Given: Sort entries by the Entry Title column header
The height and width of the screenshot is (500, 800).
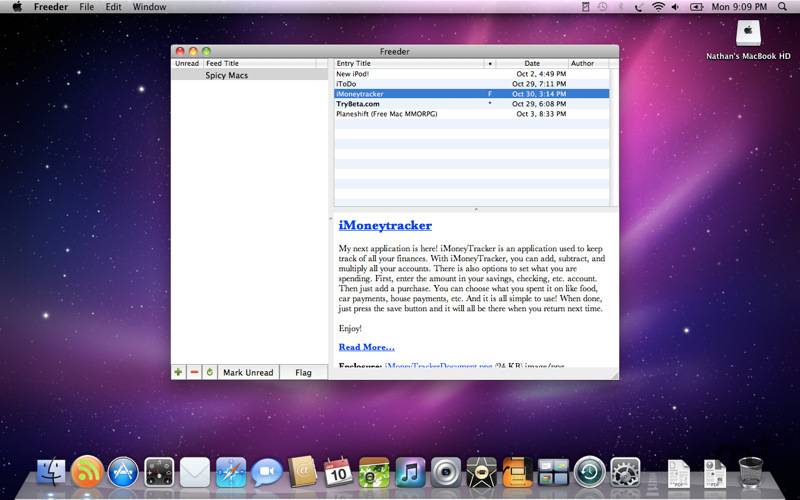Looking at the screenshot, I should click(409, 63).
